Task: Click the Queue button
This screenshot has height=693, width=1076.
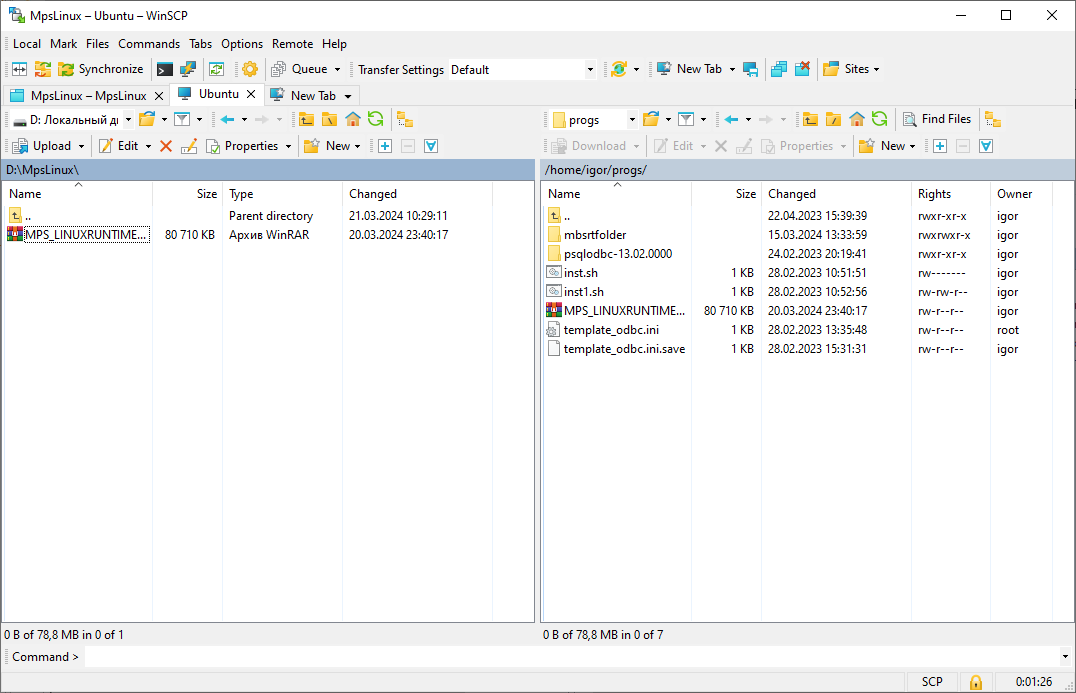Action: 300,69
